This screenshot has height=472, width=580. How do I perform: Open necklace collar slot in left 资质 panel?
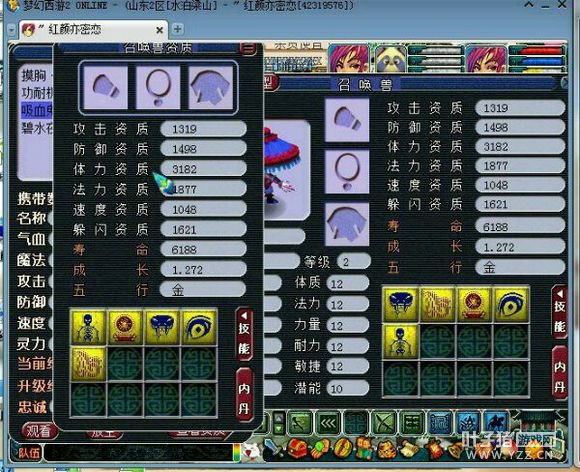click(x=158, y=88)
